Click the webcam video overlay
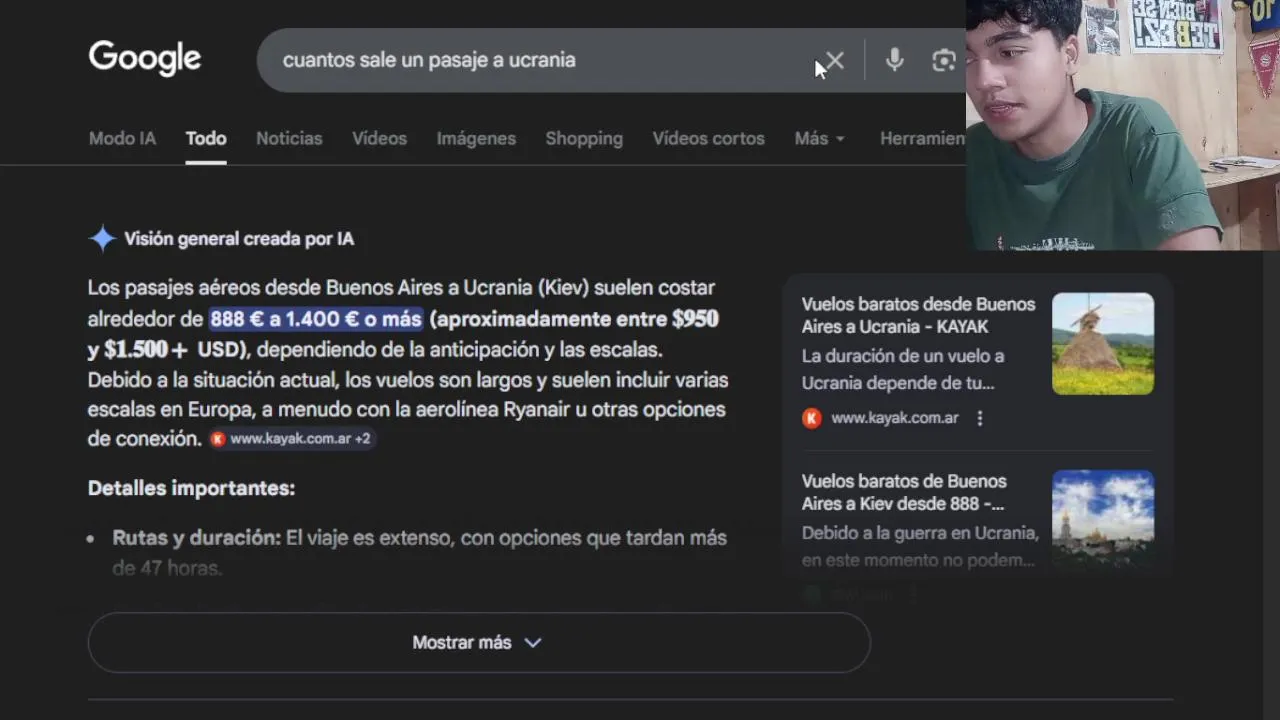This screenshot has height=720, width=1280. [x=1123, y=125]
